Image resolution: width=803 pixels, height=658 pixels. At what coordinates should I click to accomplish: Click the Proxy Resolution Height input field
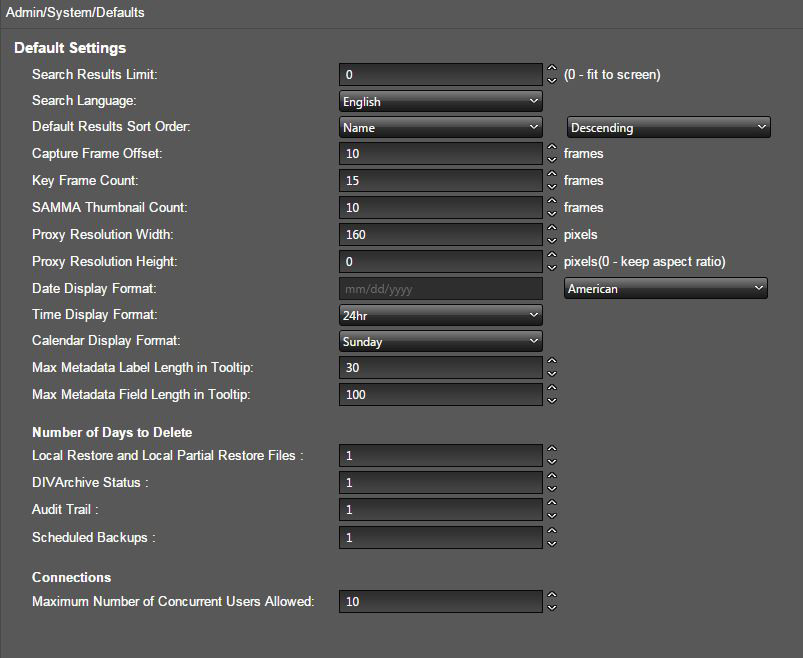point(440,262)
